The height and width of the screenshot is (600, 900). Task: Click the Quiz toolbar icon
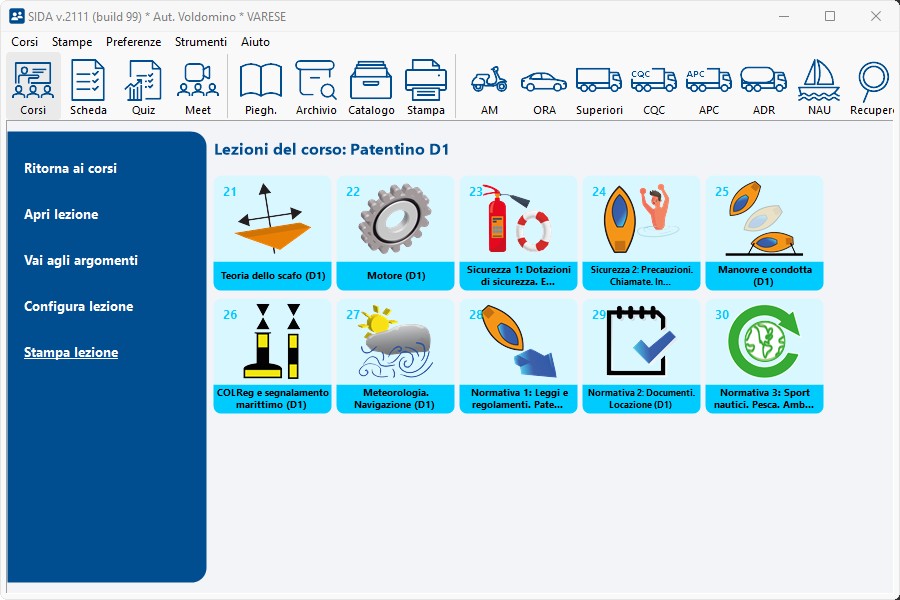click(x=143, y=87)
